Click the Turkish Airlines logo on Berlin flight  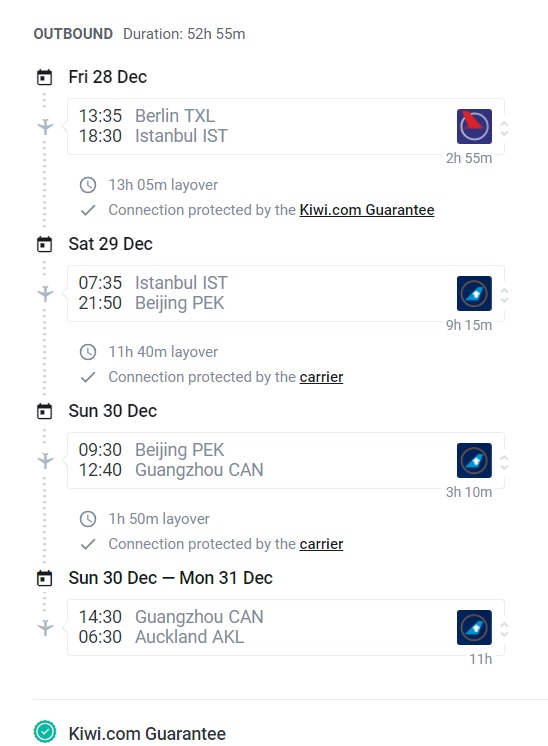pos(474,127)
